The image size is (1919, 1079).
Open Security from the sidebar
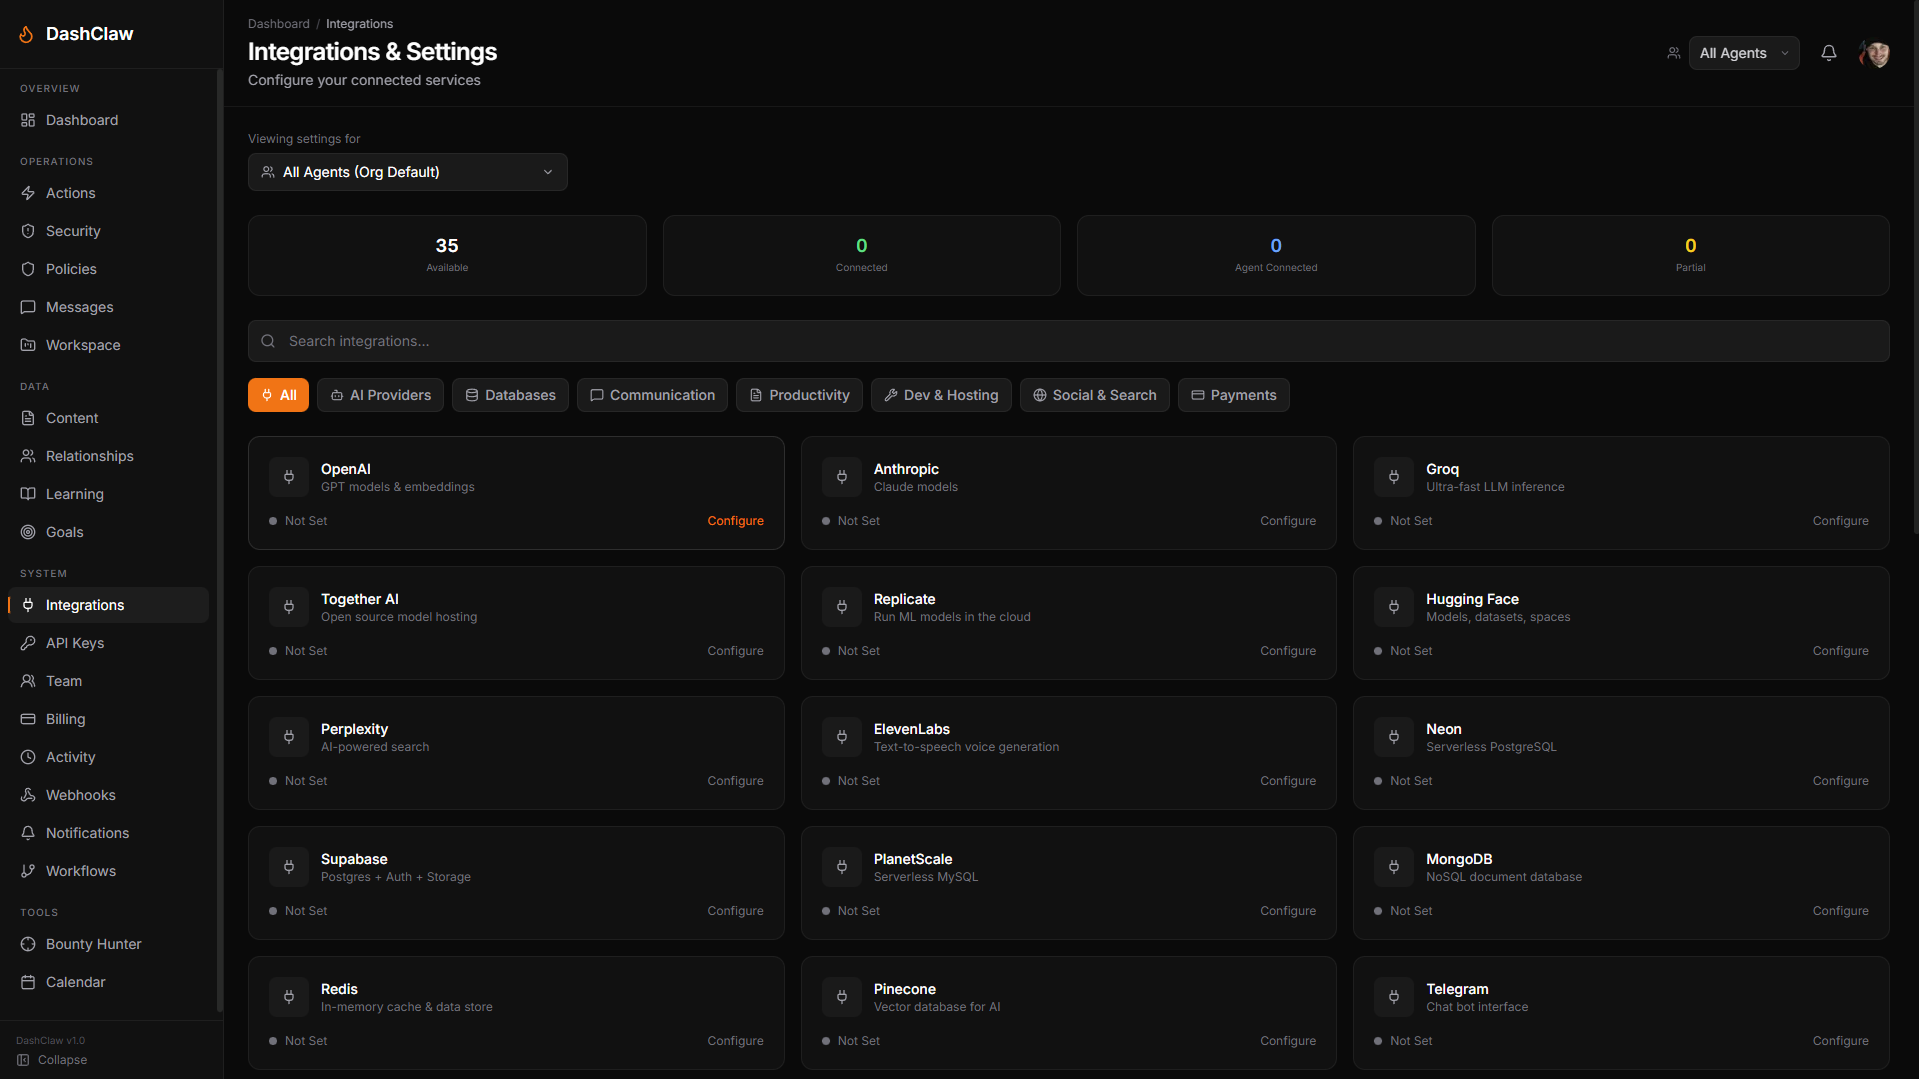108,231
